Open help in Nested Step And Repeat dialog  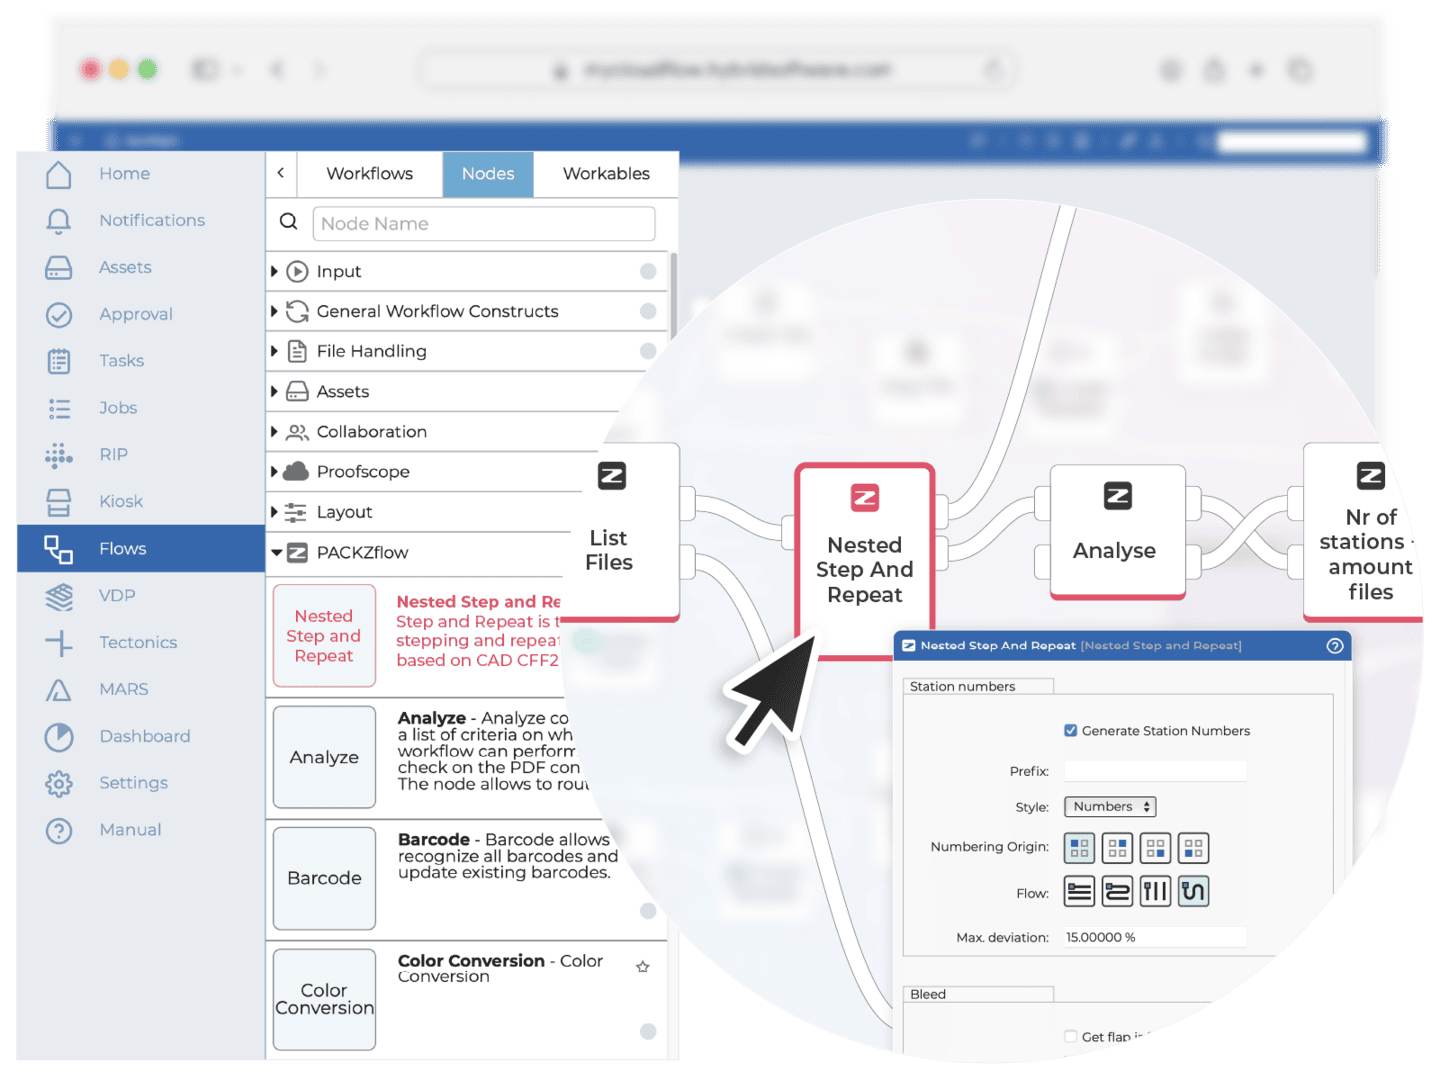point(1334,646)
